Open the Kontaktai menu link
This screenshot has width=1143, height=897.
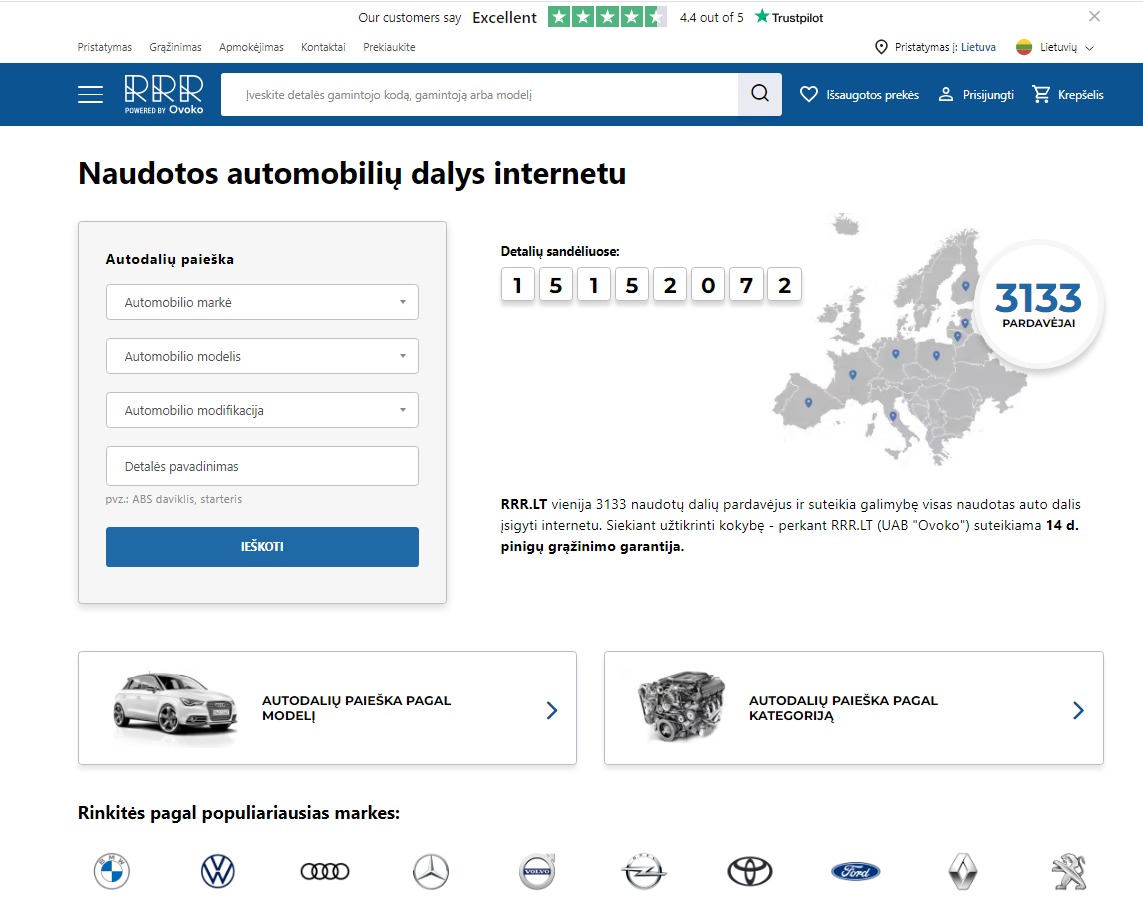point(323,47)
